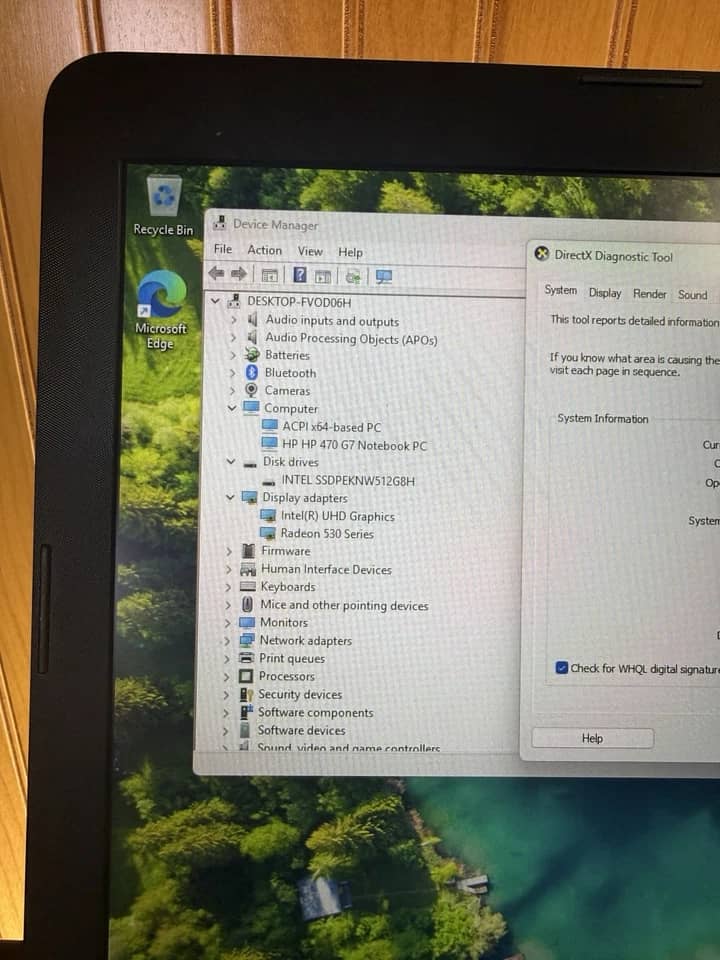Viewport: 720px width, 960px height.
Task: Click the Action pane toolbar icon
Action: click(323, 277)
